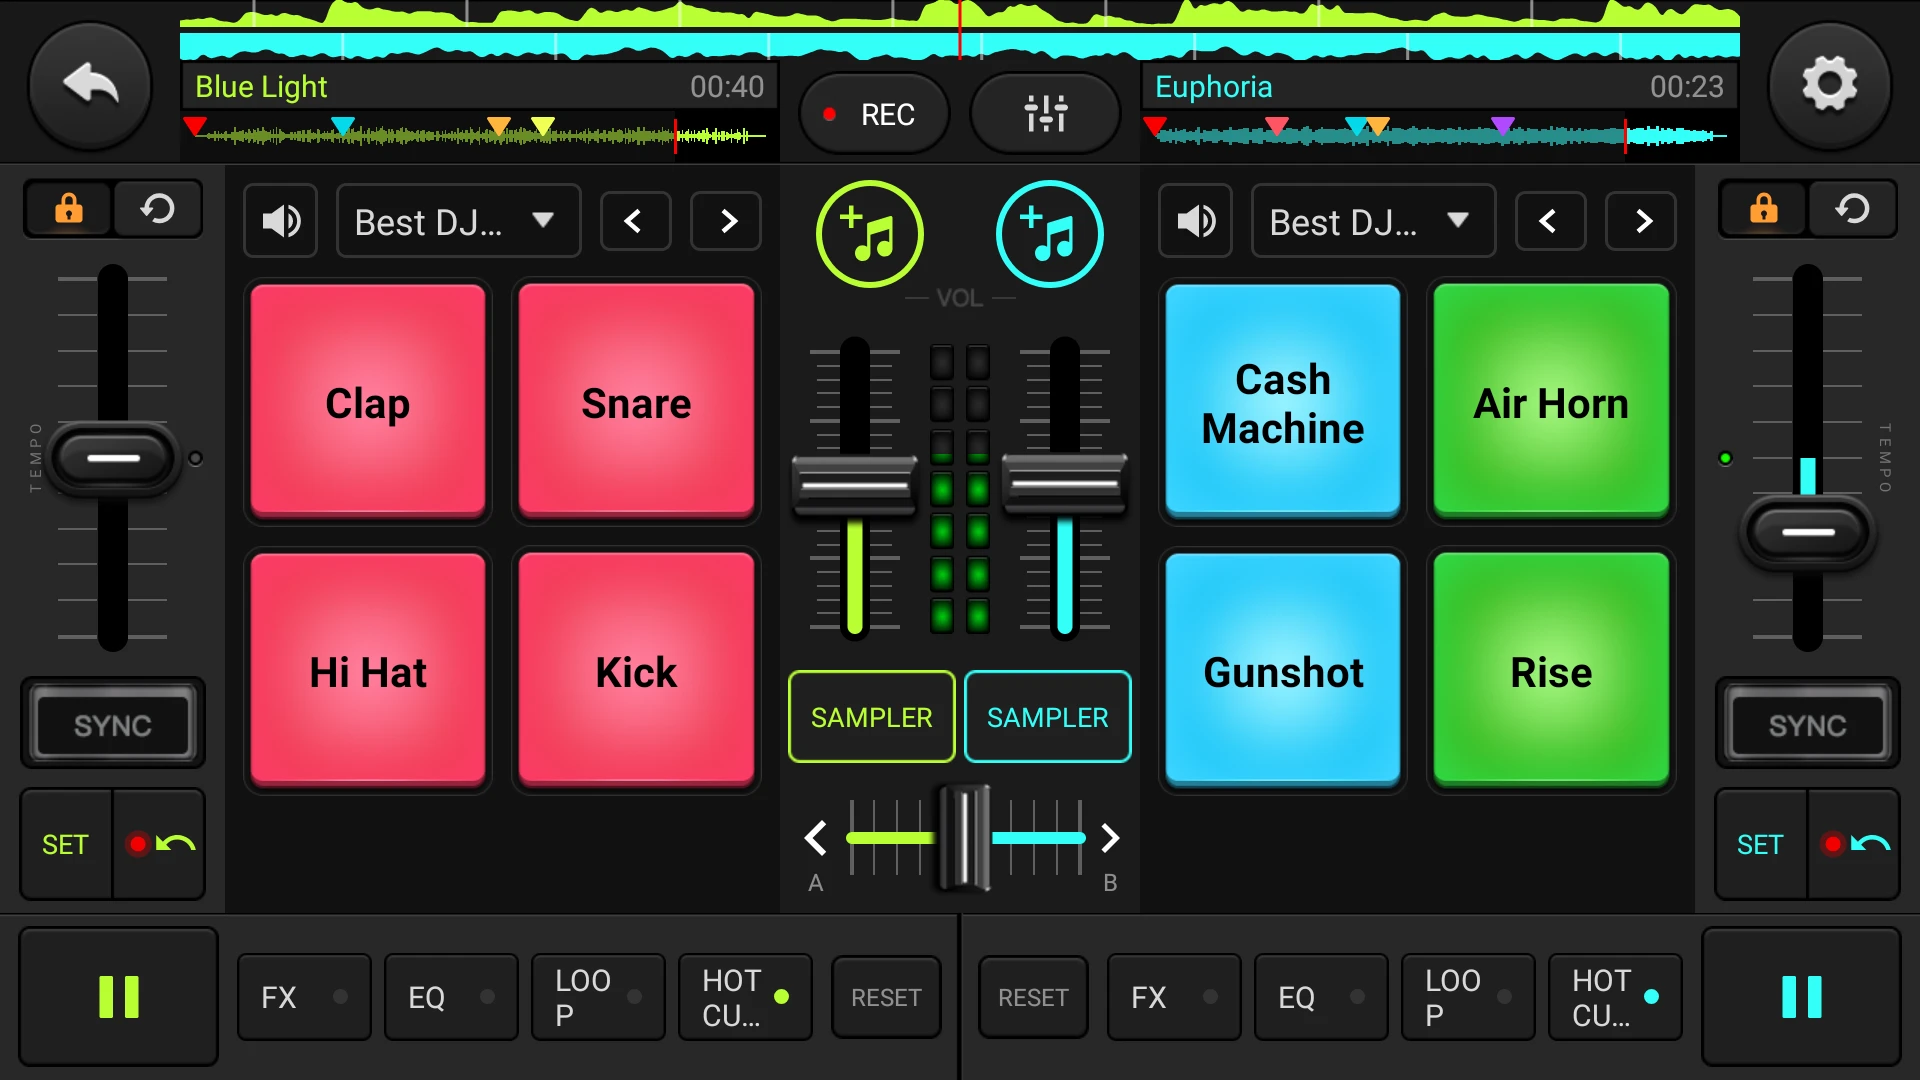Expand the right Best DJ sample pack dropdown
Viewport: 1920px width, 1080px height.
click(x=1372, y=221)
